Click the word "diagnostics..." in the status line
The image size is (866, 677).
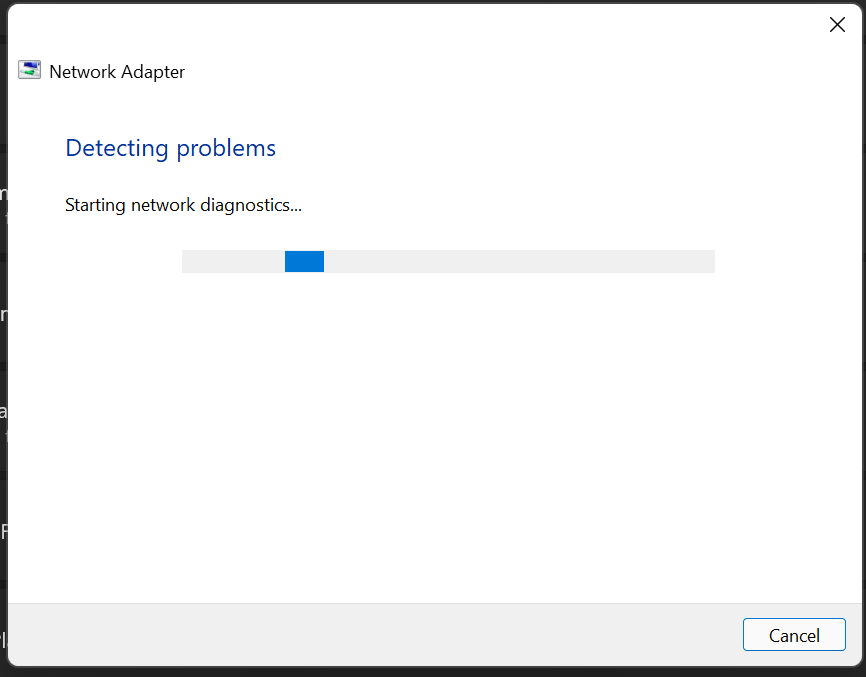point(251,205)
